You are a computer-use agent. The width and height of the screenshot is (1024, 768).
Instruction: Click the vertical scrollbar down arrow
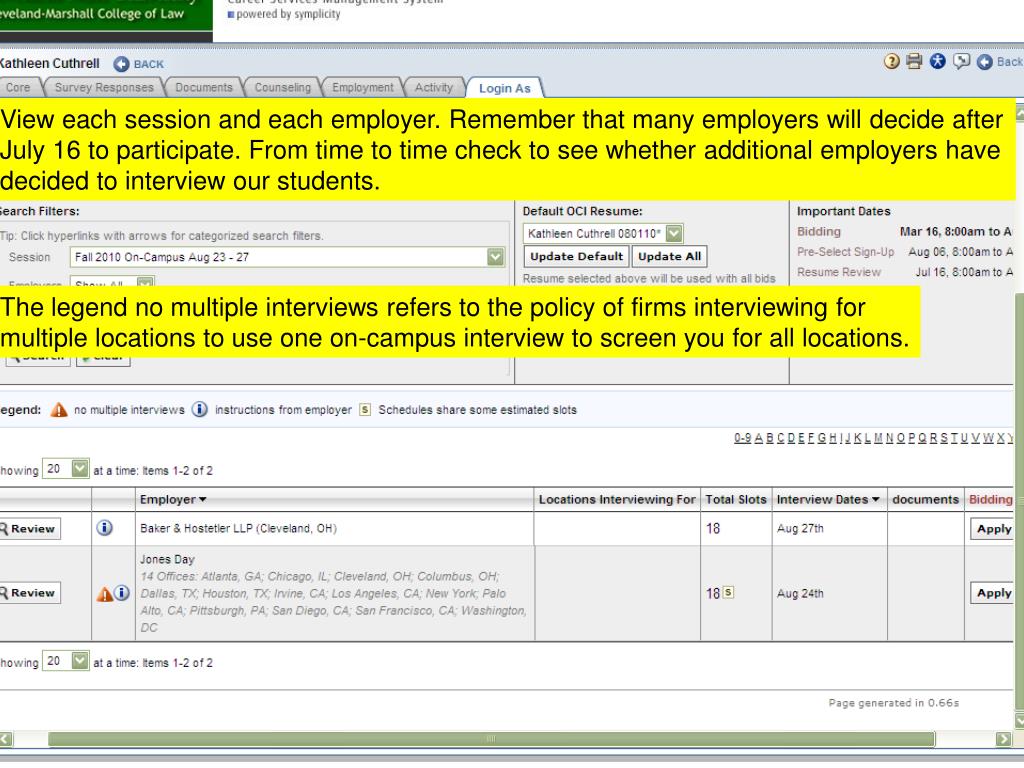pyautogui.click(x=1019, y=720)
